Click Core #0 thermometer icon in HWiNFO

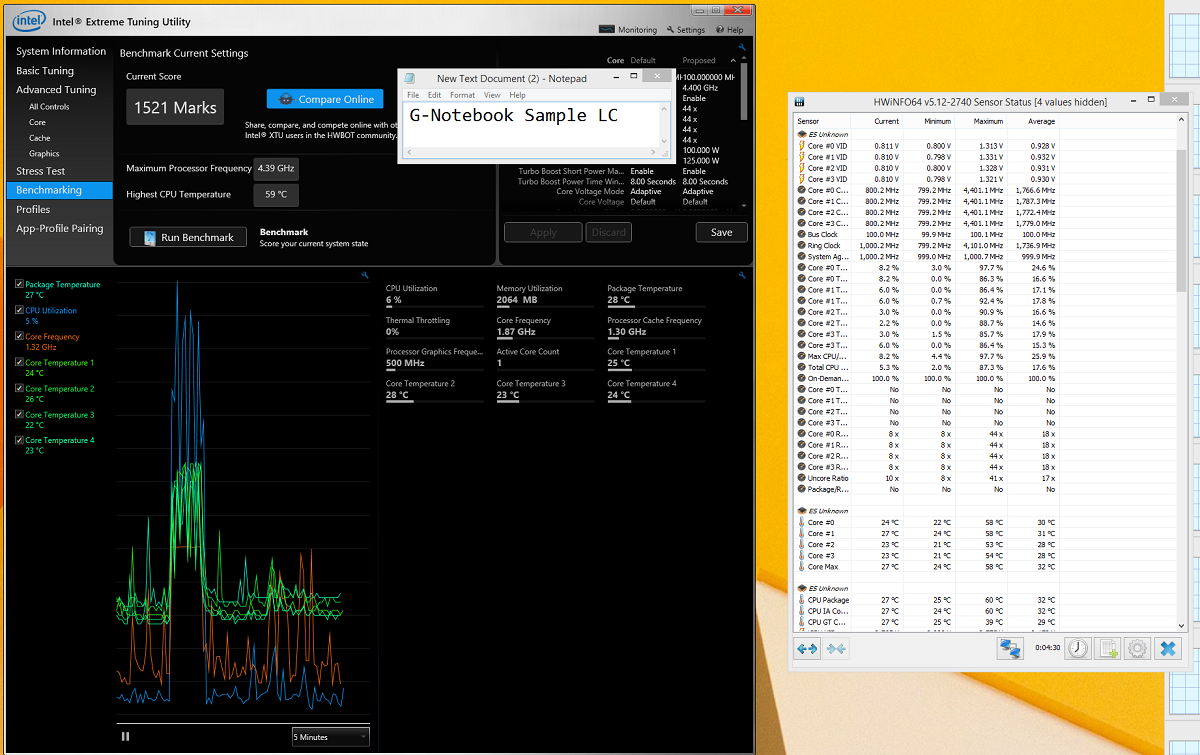pyautogui.click(x=801, y=523)
